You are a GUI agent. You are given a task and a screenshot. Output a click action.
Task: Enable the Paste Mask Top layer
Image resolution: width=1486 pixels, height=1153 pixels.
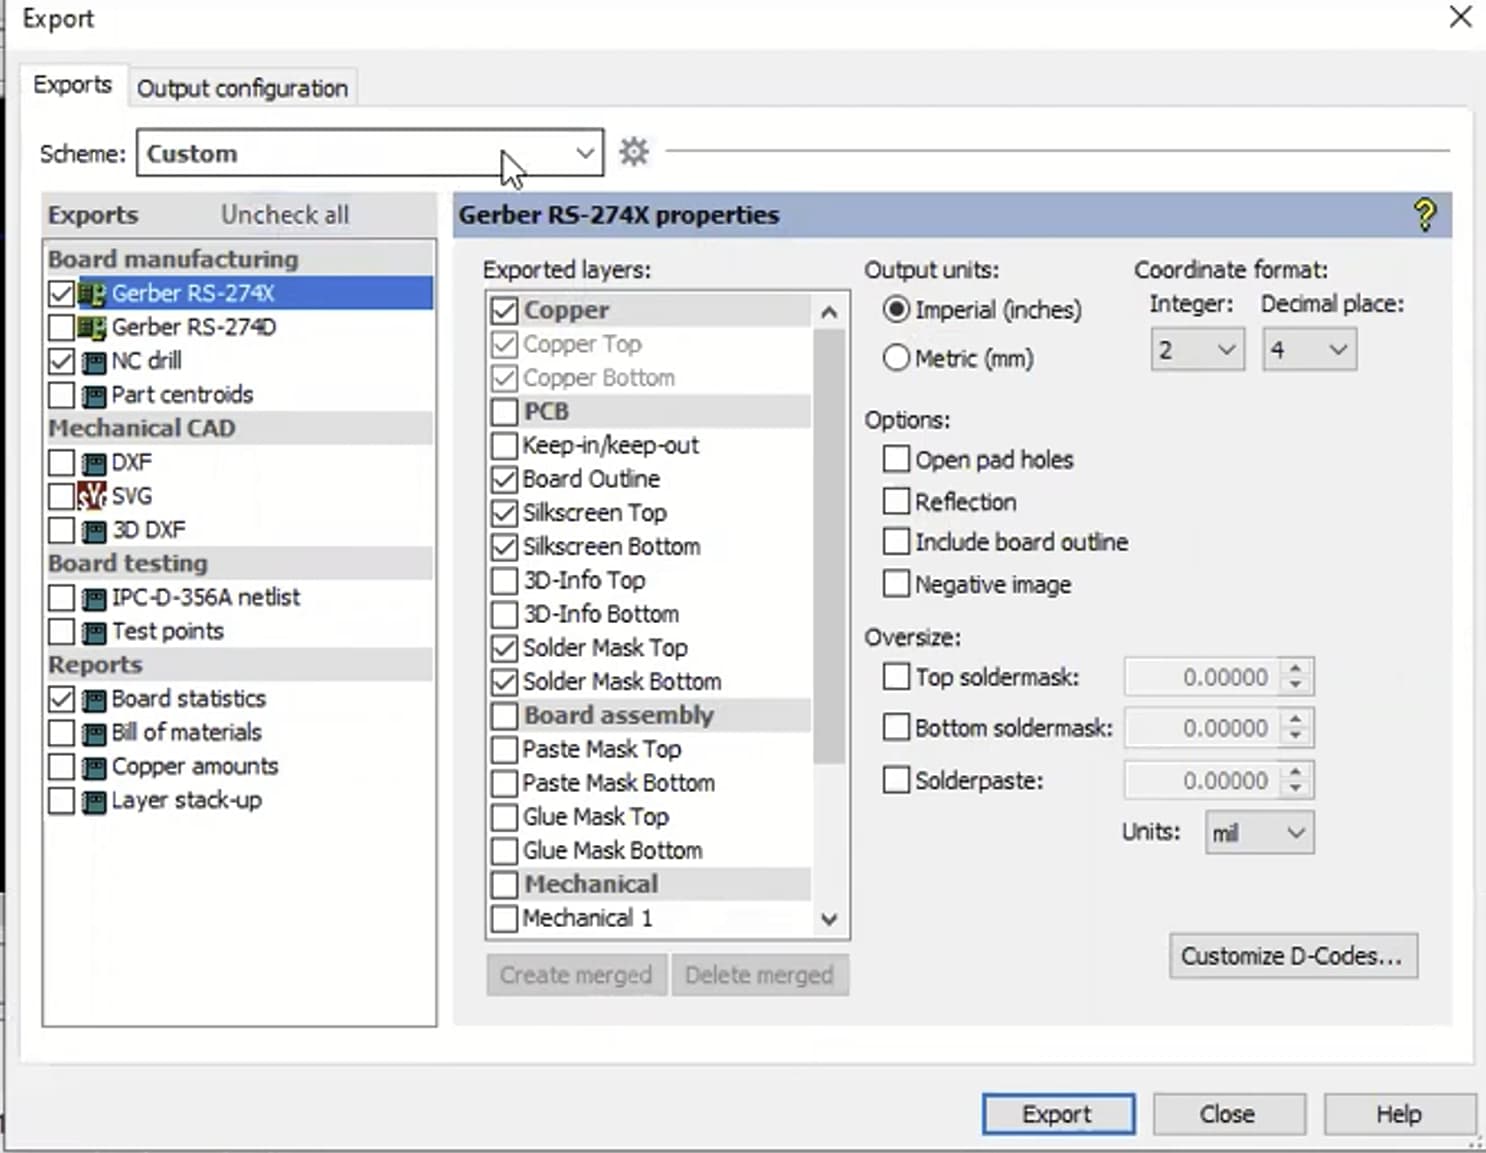click(x=505, y=749)
